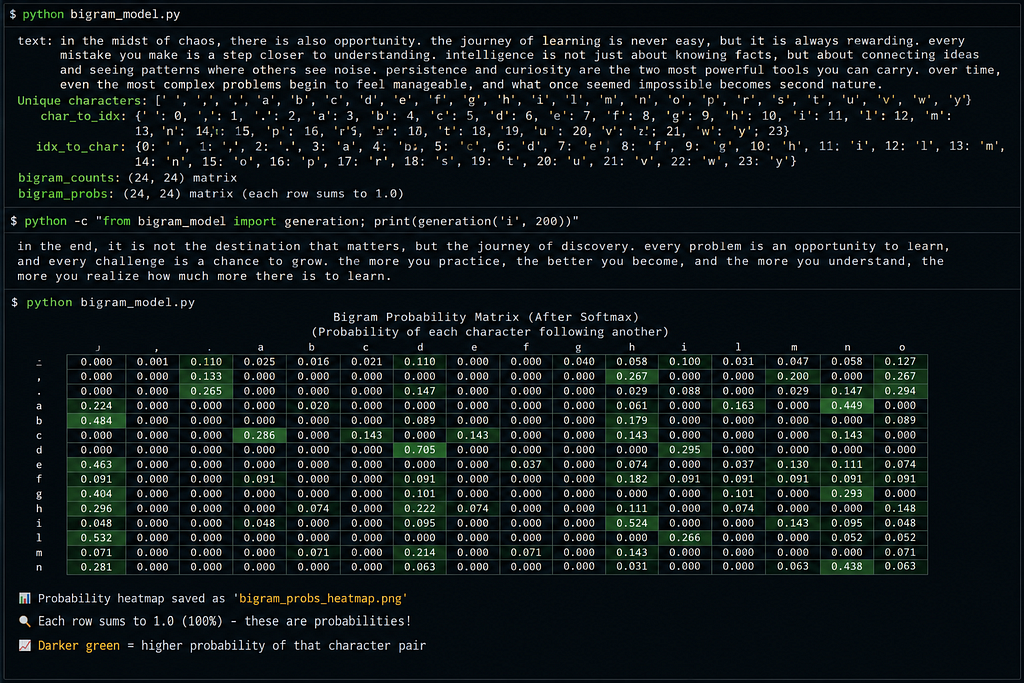Click the 'o' column header of the matrix
This screenshot has height=683, width=1024.
pyautogui.click(x=901, y=347)
